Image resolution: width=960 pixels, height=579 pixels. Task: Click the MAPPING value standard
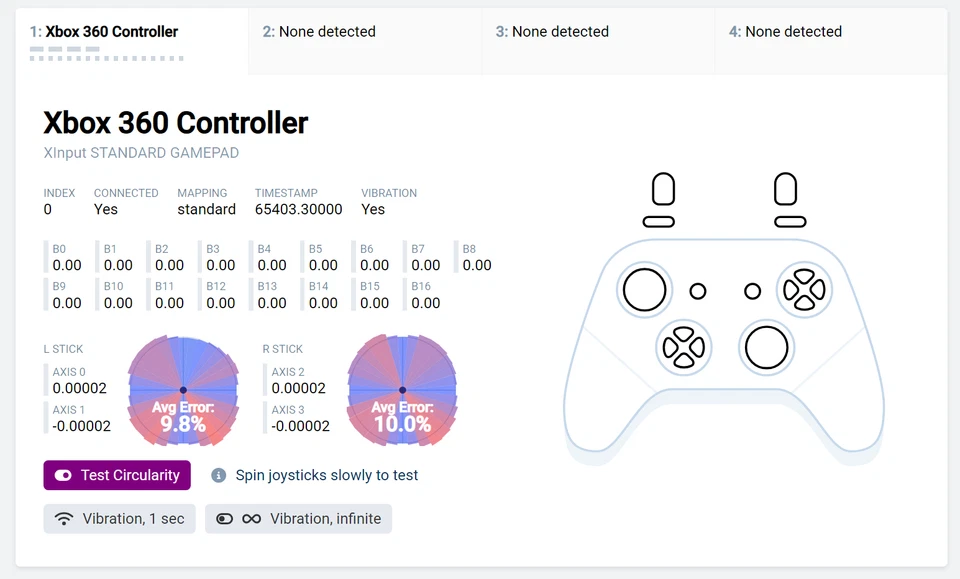click(x=206, y=209)
